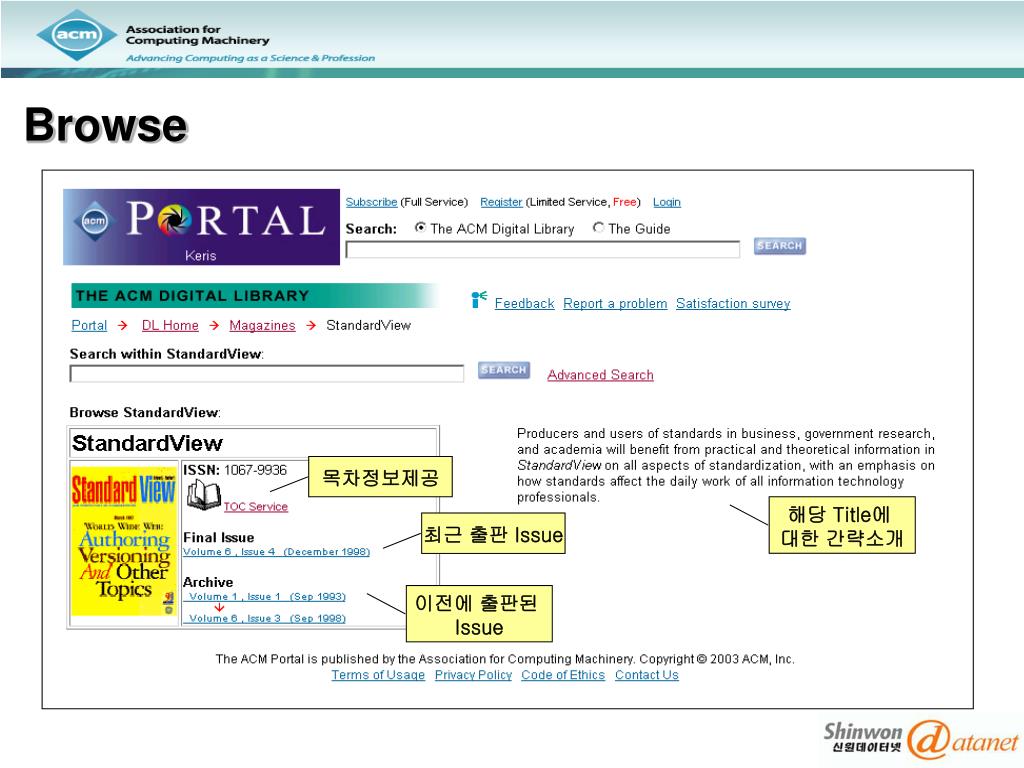Click the feedback person icon
Image resolution: width=1024 pixels, height=768 pixels.
pos(479,300)
